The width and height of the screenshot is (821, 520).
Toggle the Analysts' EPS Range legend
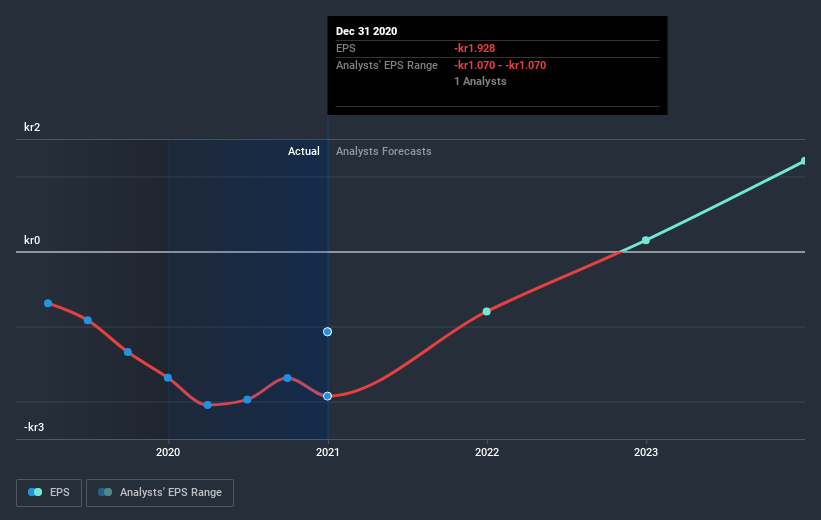(160, 492)
